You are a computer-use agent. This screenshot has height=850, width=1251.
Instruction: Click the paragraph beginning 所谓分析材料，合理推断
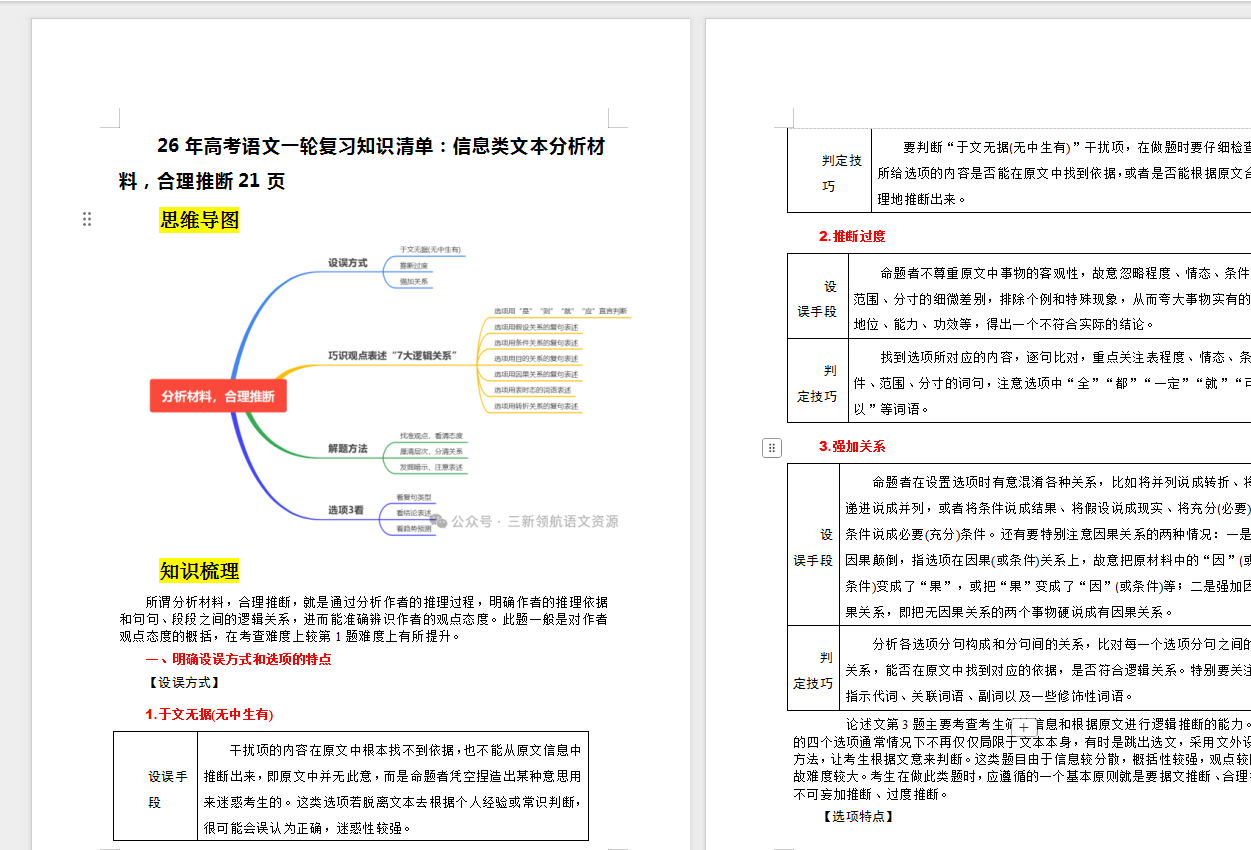(x=364, y=619)
